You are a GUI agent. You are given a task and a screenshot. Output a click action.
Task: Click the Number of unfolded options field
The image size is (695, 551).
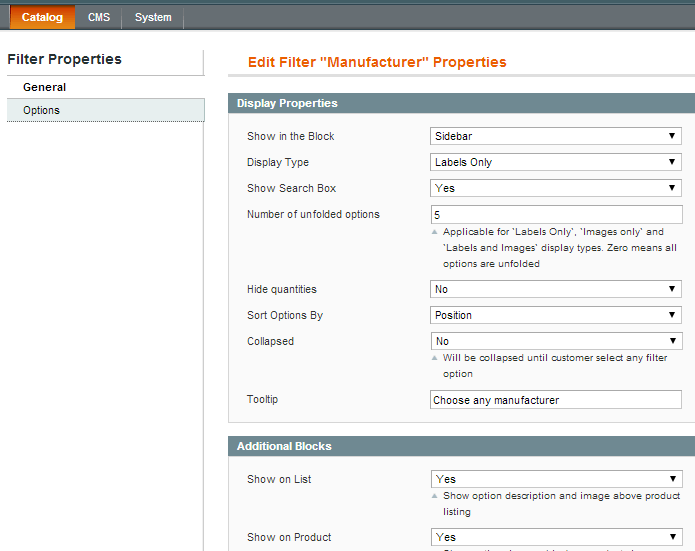click(555, 214)
